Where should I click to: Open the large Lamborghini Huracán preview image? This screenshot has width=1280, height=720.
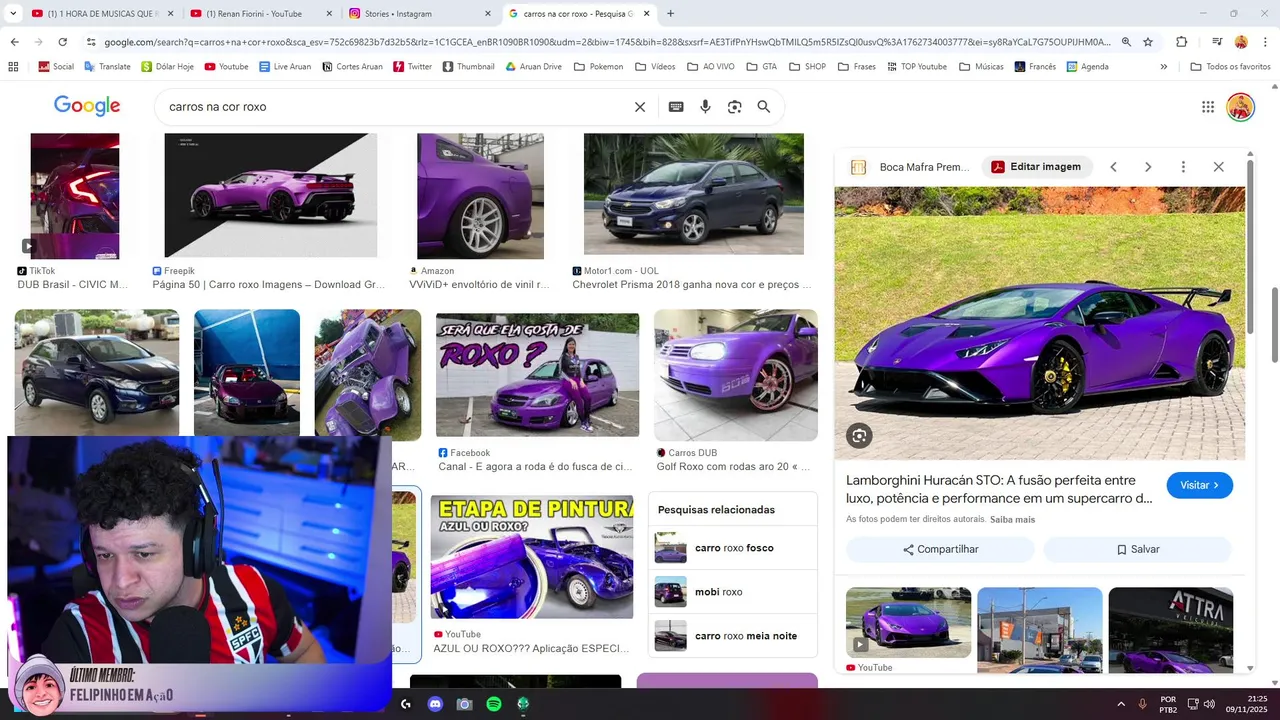click(1040, 323)
